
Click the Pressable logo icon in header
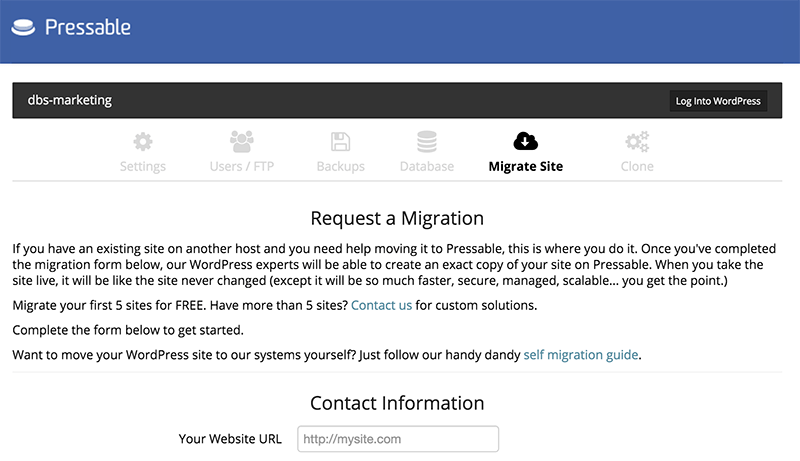point(25,27)
